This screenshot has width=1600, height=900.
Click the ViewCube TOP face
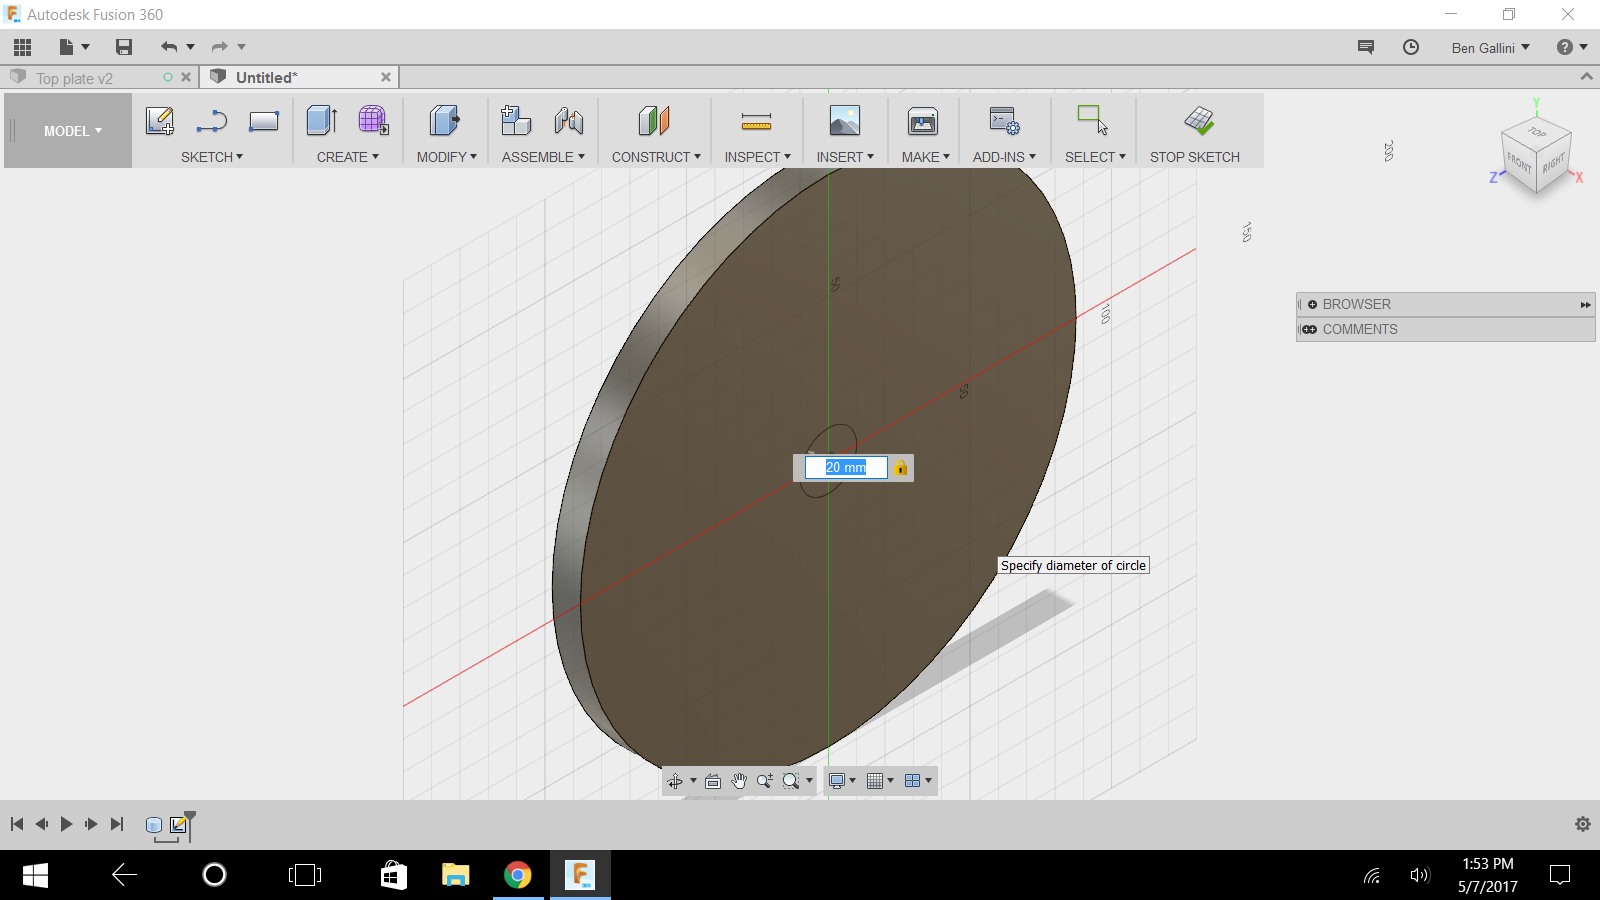[1537, 132]
